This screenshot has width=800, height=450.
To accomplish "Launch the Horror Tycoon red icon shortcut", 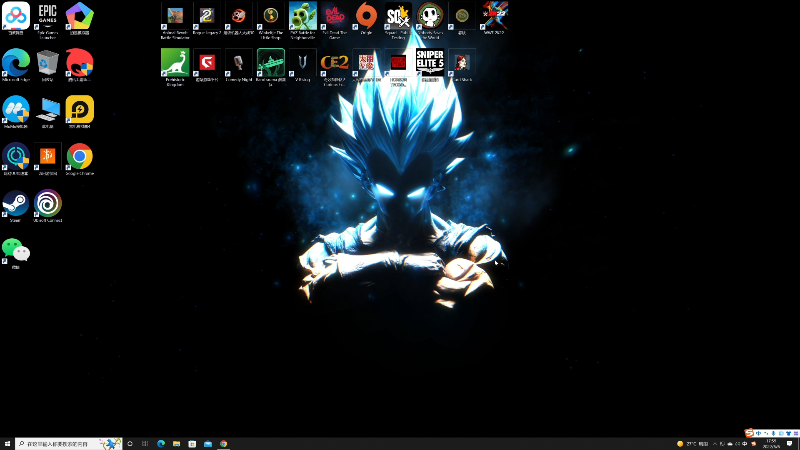I will tap(398, 67).
